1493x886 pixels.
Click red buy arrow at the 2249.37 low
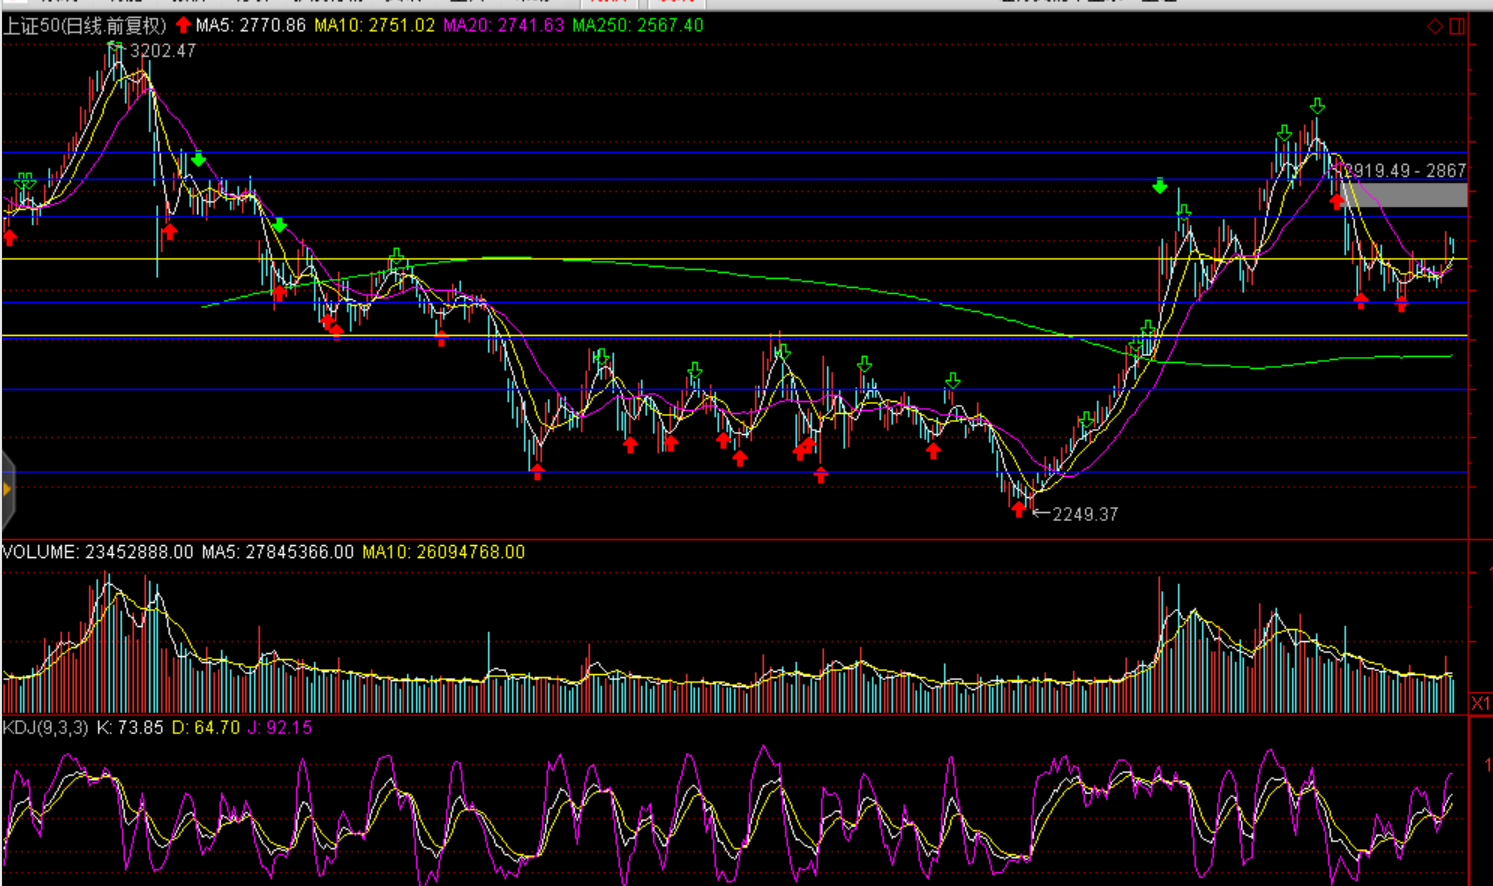tap(1018, 510)
